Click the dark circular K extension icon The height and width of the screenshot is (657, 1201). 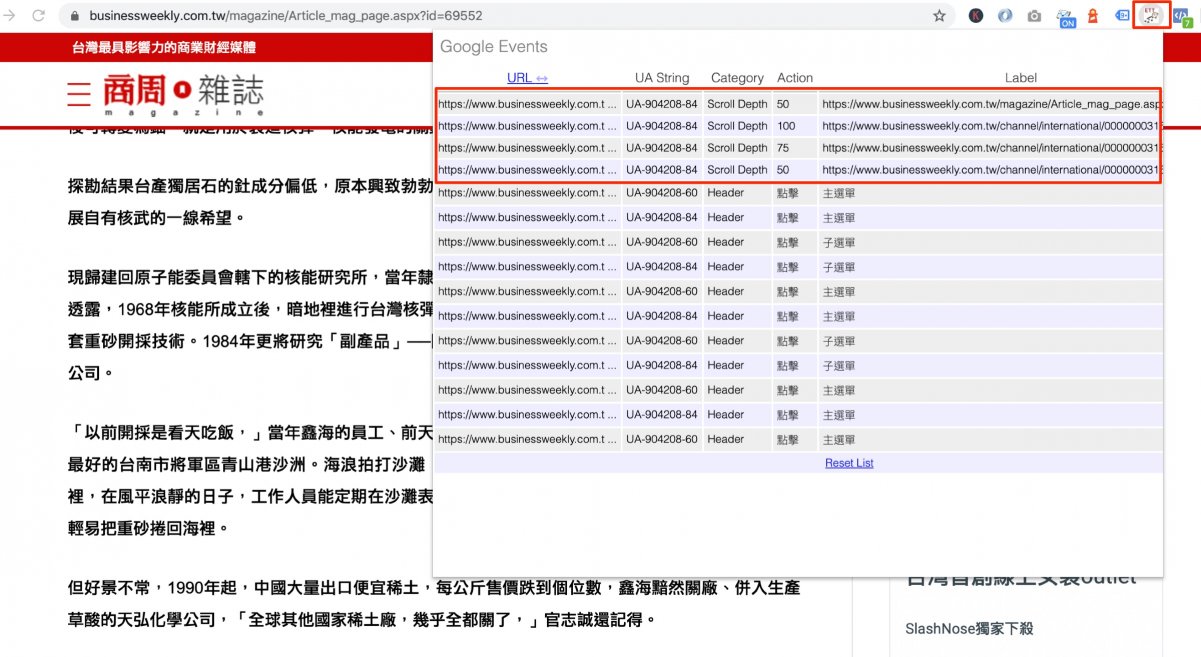[x=975, y=16]
